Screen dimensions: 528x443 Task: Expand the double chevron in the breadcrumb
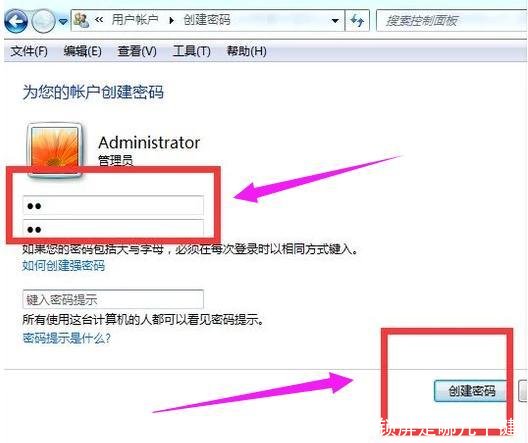pyautogui.click(x=99, y=20)
